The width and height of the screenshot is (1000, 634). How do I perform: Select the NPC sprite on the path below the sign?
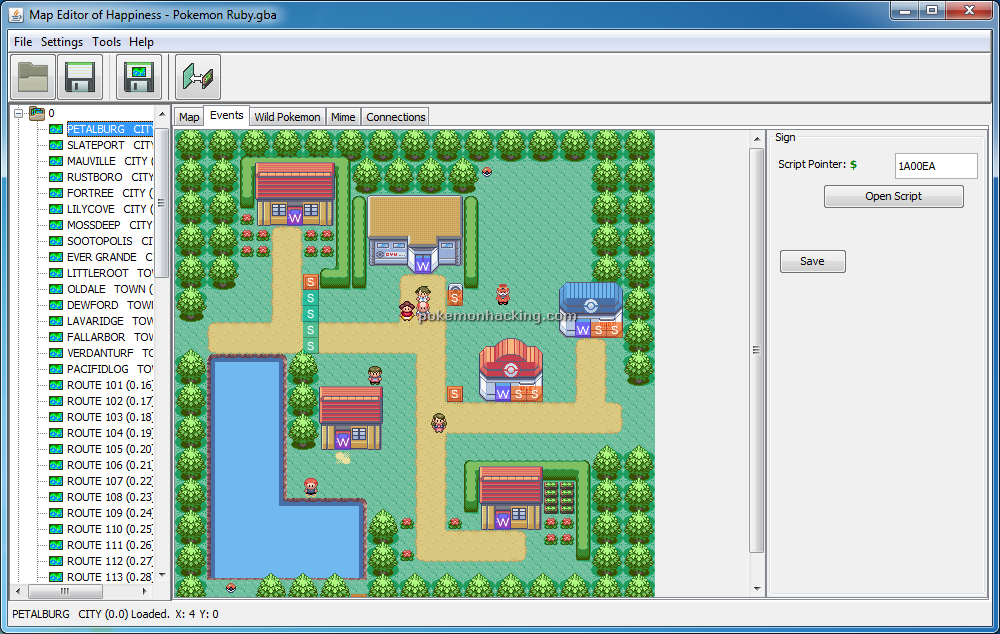point(439,422)
